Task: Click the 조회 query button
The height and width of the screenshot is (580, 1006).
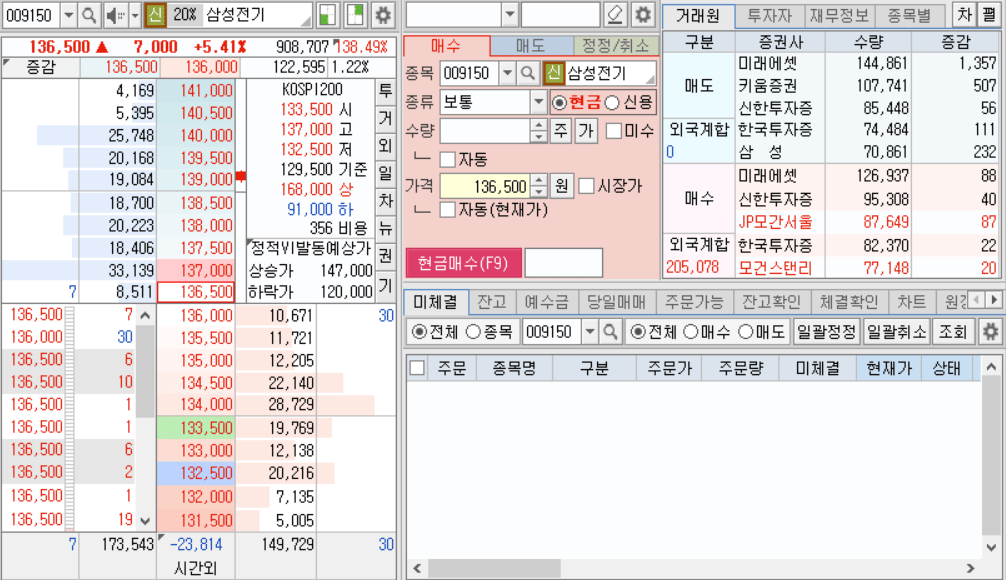Action: [953, 332]
